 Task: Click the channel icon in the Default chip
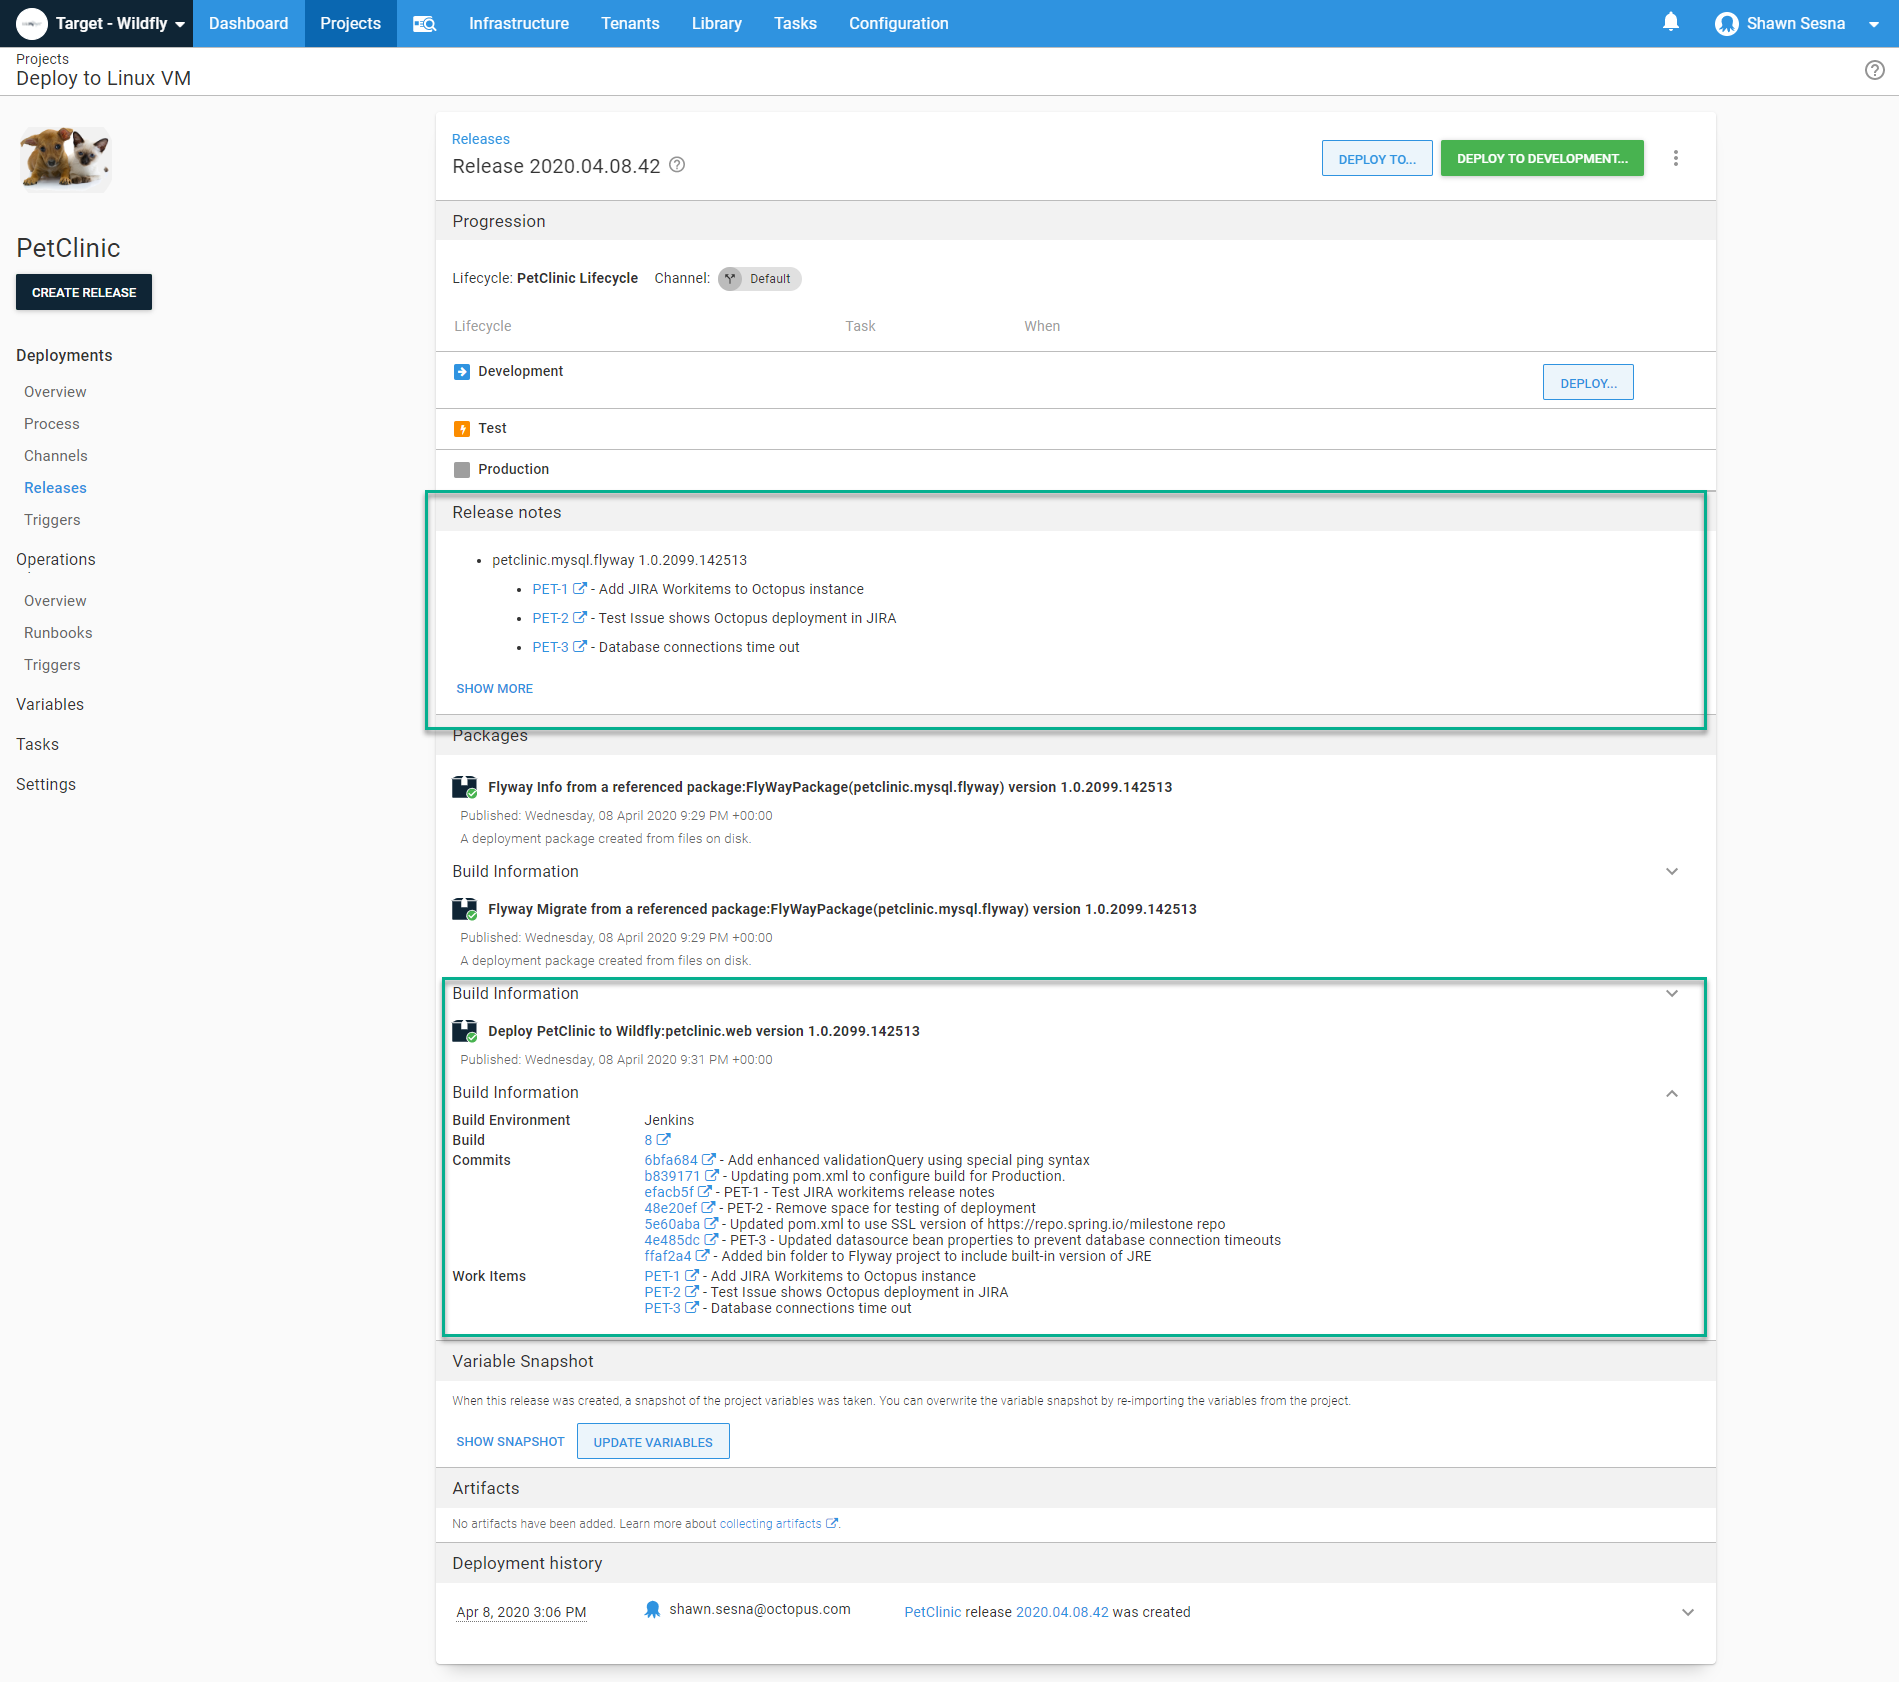click(730, 279)
